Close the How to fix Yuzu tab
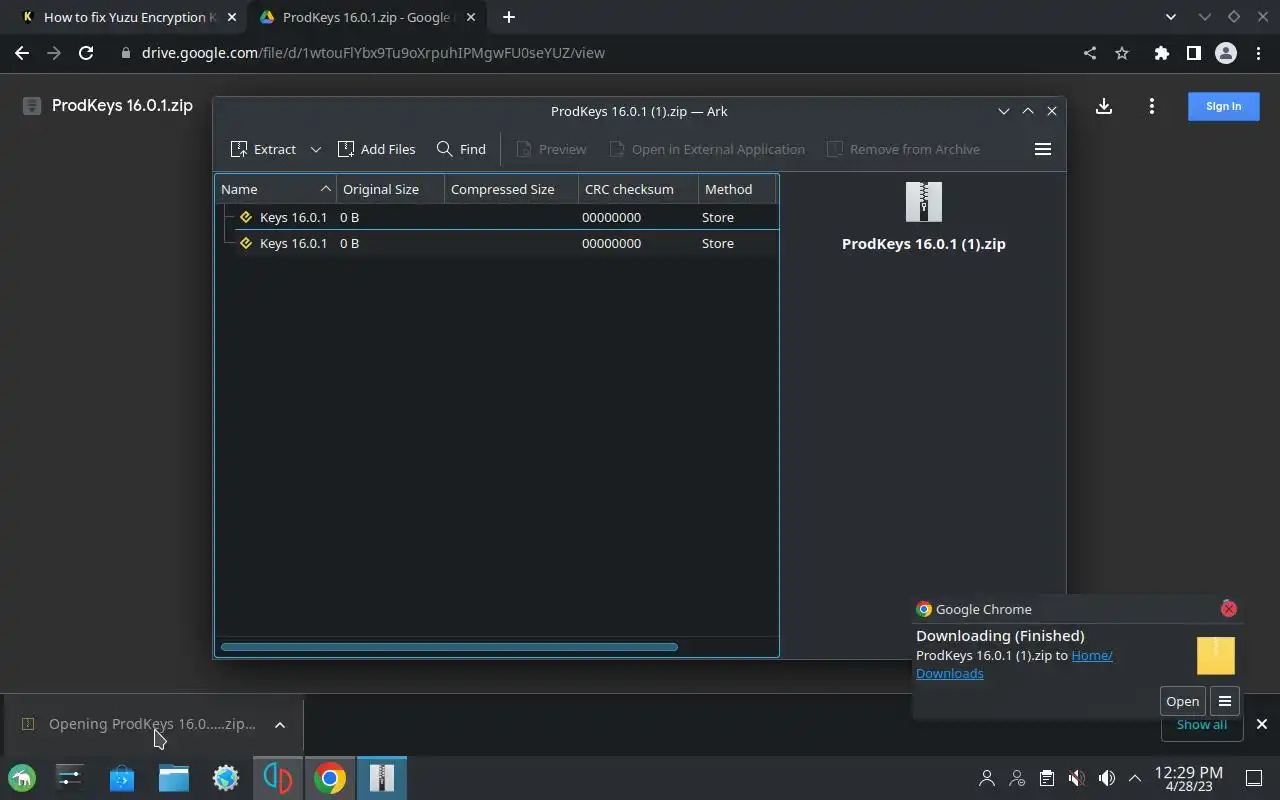Image resolution: width=1280 pixels, height=800 pixels. point(232,17)
